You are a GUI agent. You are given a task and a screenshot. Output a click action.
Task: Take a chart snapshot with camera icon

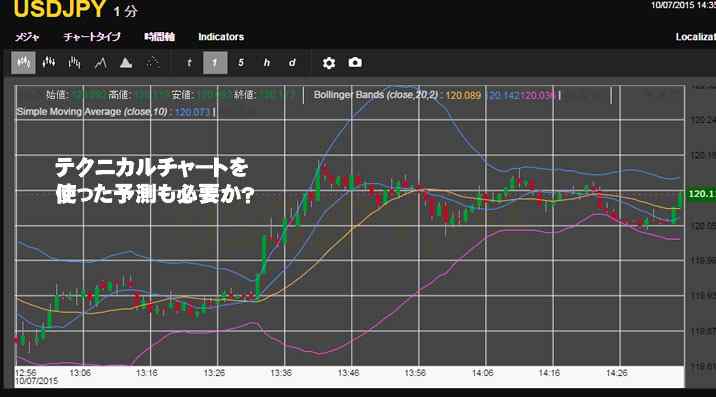coord(355,62)
